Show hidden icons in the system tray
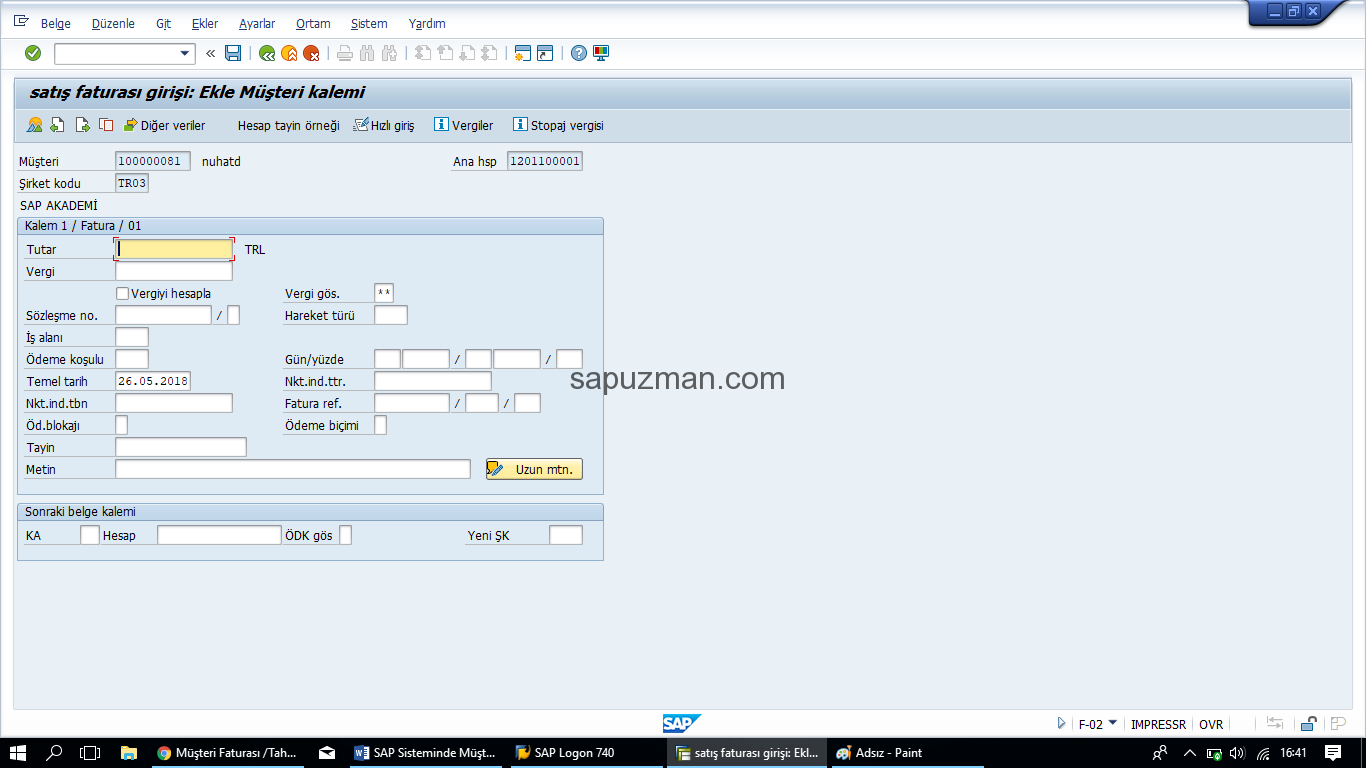The width and height of the screenshot is (1366, 768). 1190,751
